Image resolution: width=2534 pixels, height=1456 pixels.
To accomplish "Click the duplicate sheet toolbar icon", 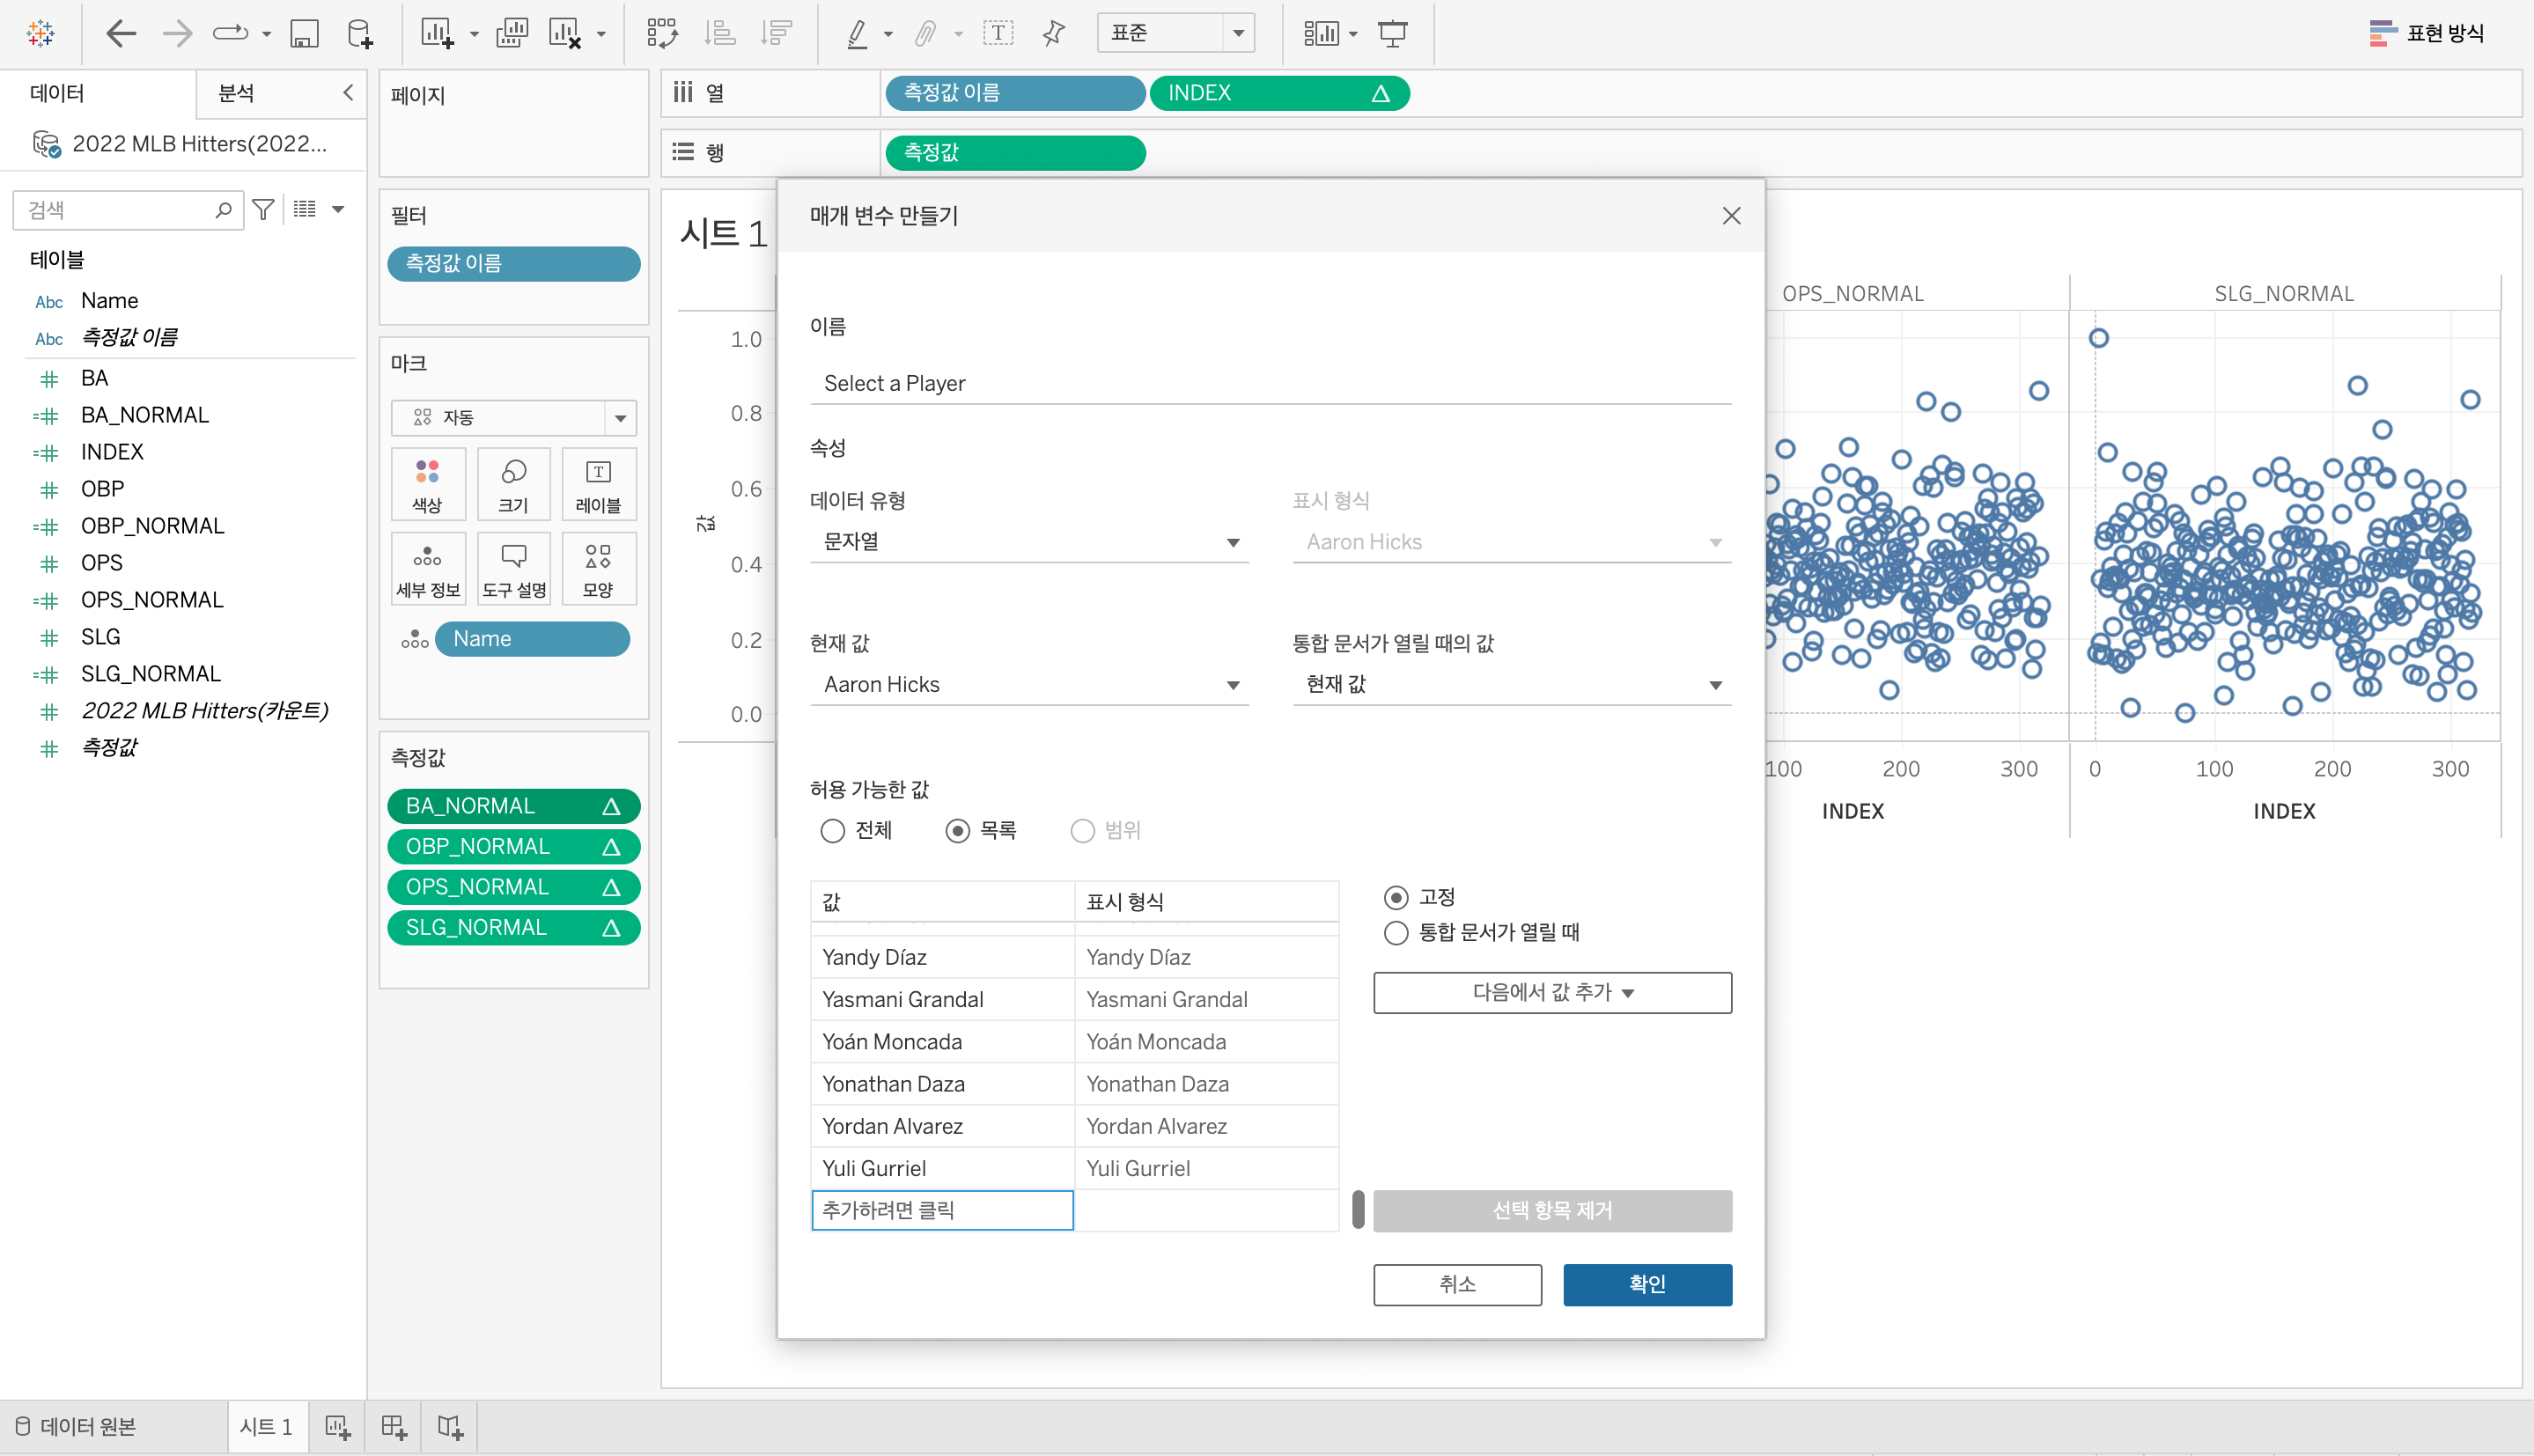I will coord(512,33).
